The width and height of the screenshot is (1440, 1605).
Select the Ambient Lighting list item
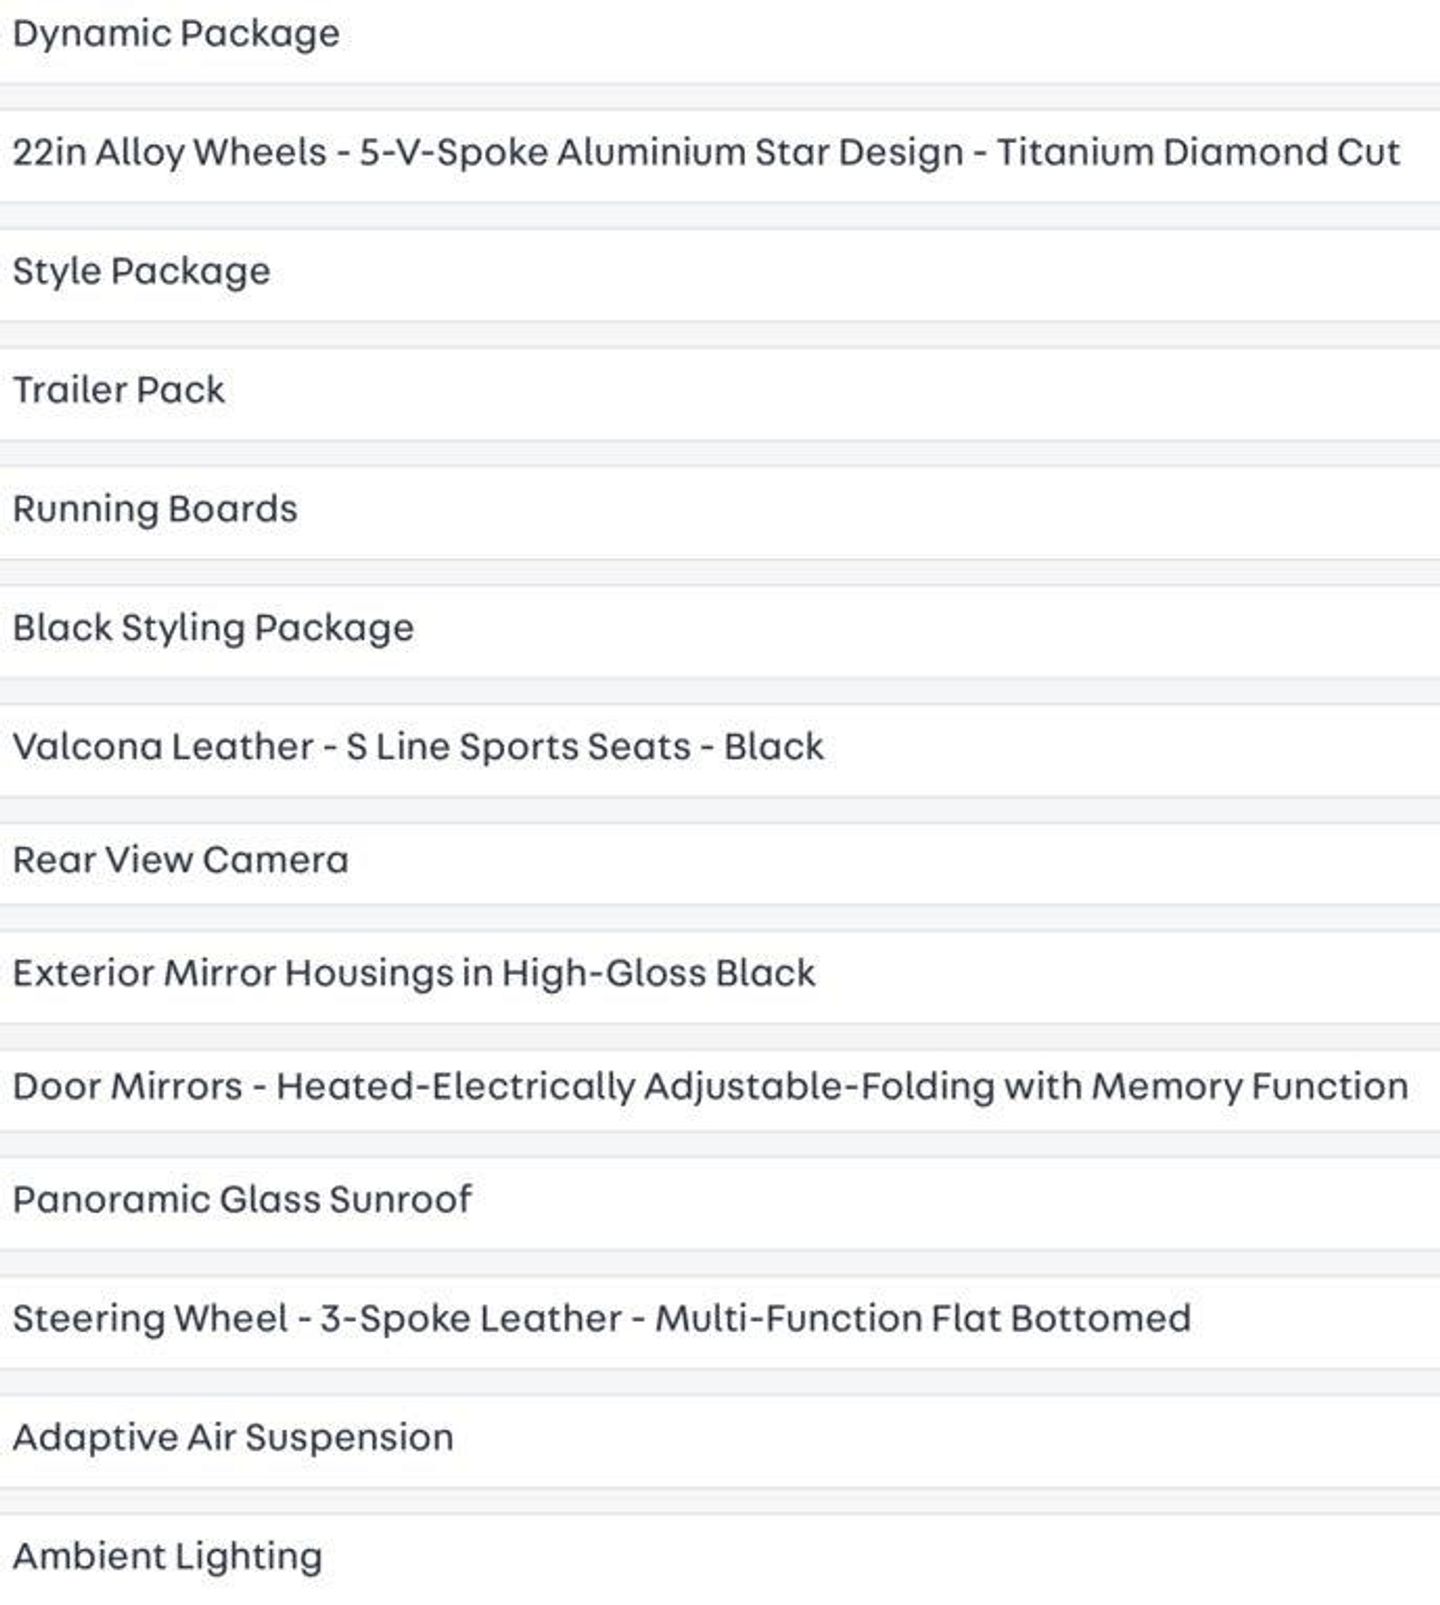167,1557
